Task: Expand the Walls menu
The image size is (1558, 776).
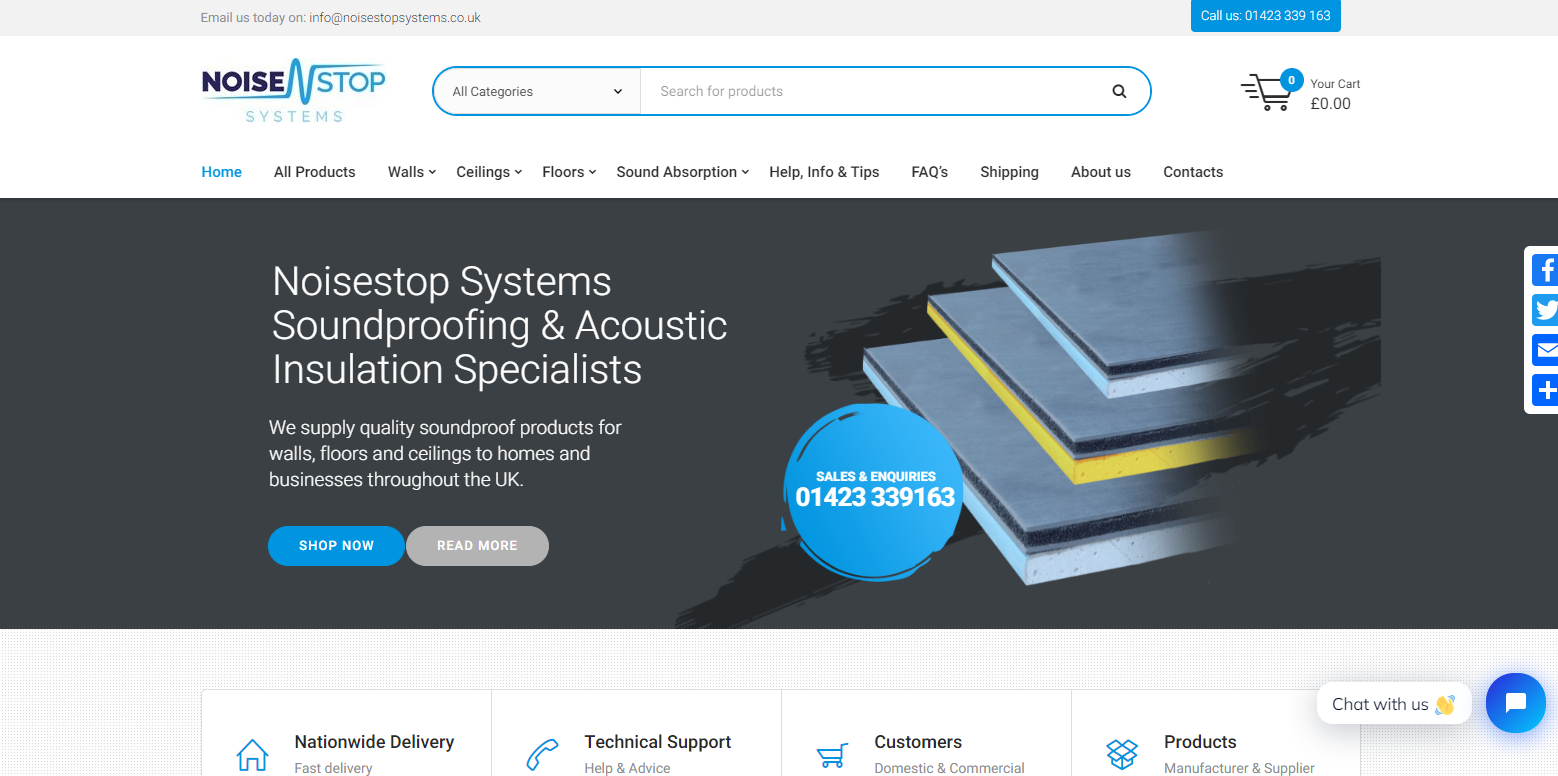Action: (x=412, y=172)
